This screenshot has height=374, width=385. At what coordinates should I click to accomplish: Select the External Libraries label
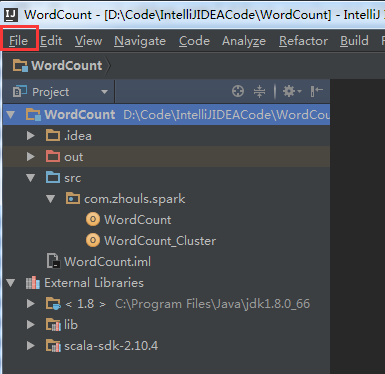94,283
